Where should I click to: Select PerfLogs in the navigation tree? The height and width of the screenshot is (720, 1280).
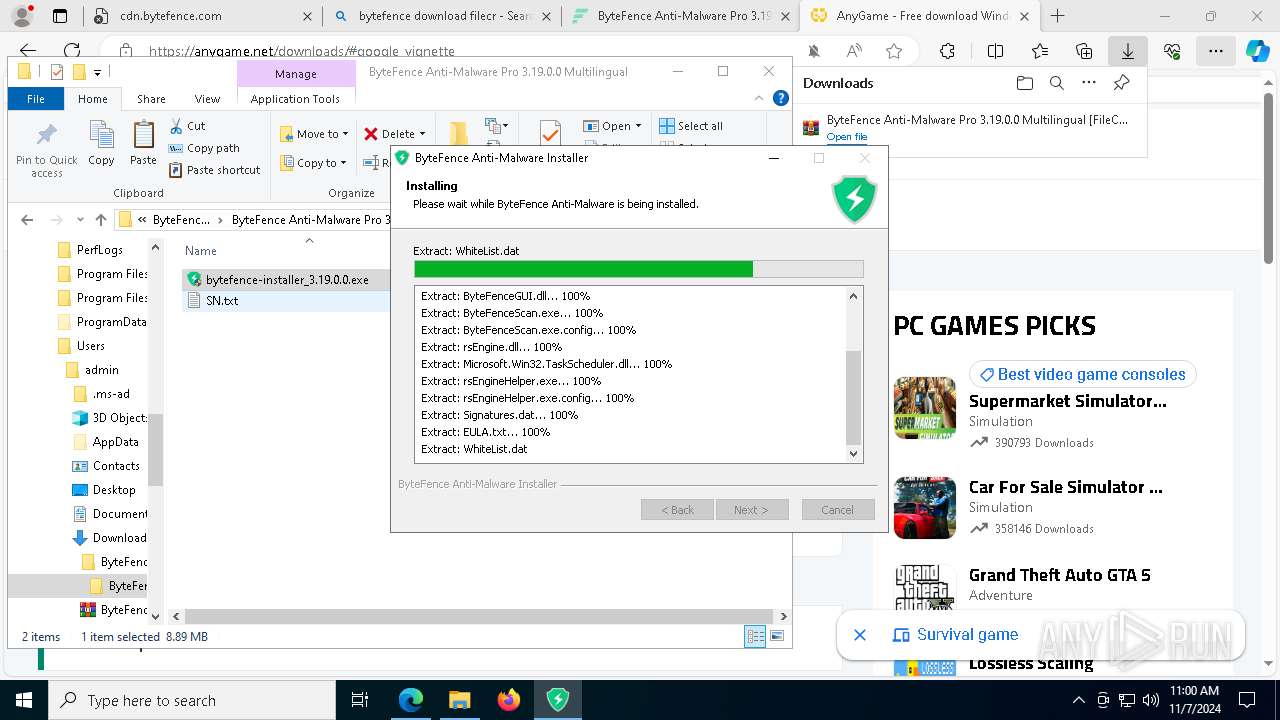coord(100,250)
